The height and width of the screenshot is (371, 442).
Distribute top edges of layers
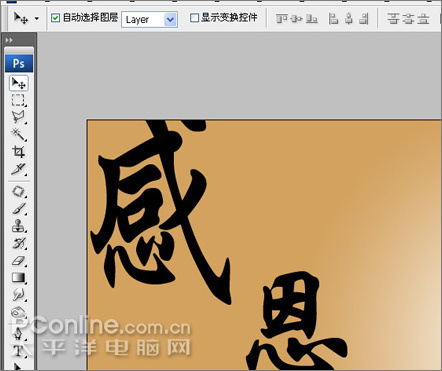(393, 19)
